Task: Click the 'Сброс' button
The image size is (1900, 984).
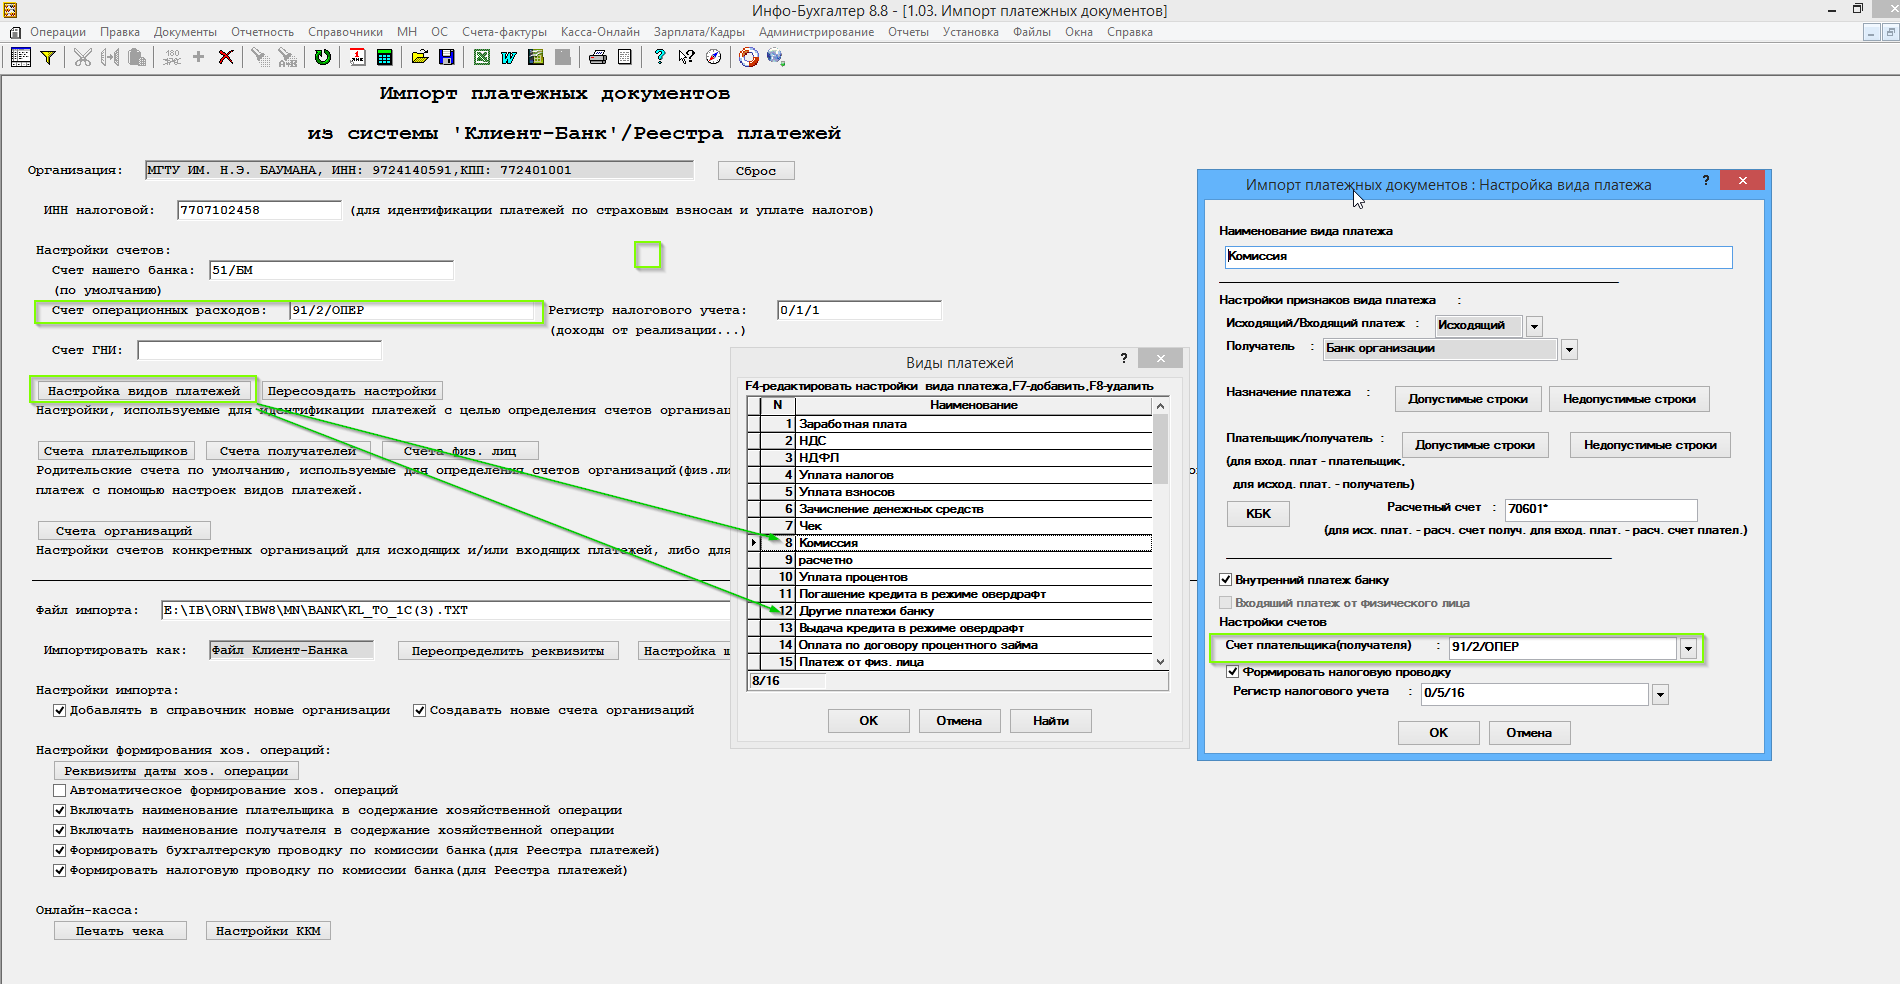Action: pyautogui.click(x=756, y=171)
